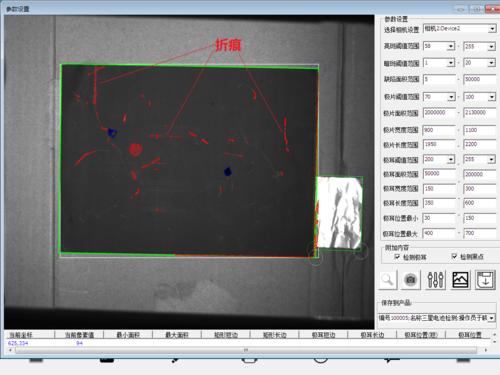This screenshot has height=375, width=500.
Task: Open the 保存到产品 product dropdown
Action: point(437,318)
